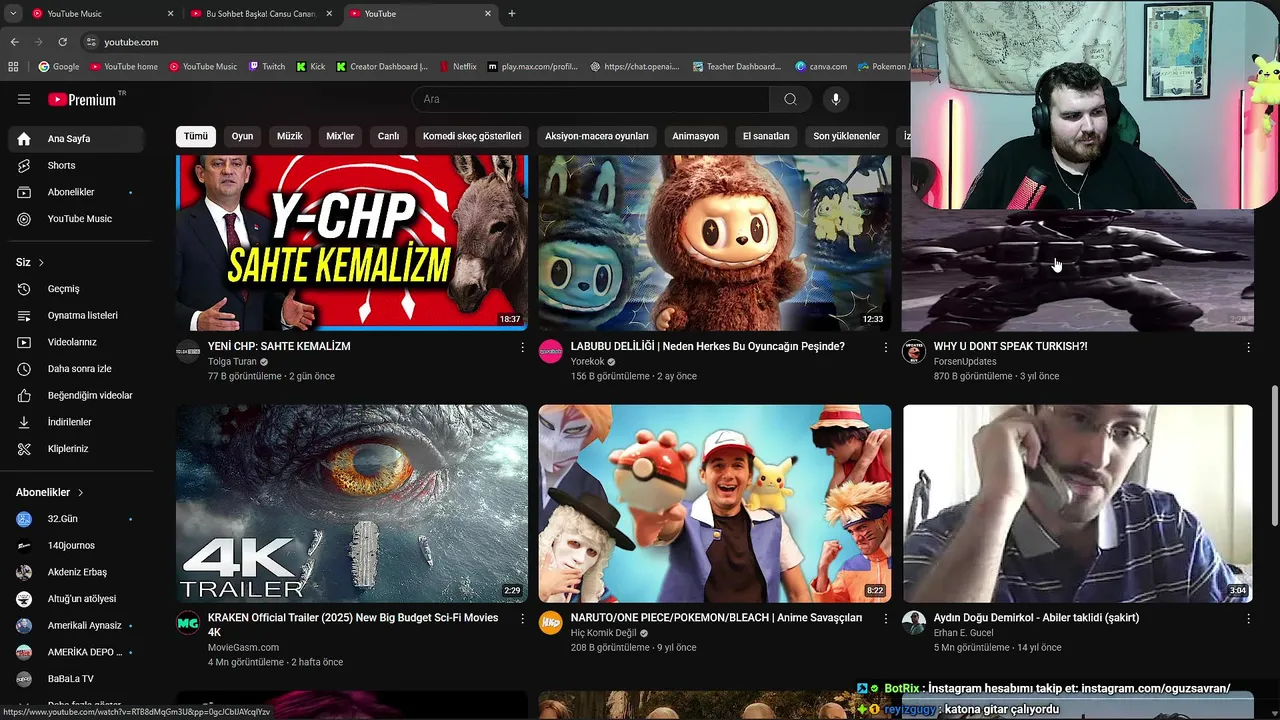This screenshot has height=720, width=1280.
Task: Play the KRAKEN 4K trailer thumbnail
Action: 352,503
